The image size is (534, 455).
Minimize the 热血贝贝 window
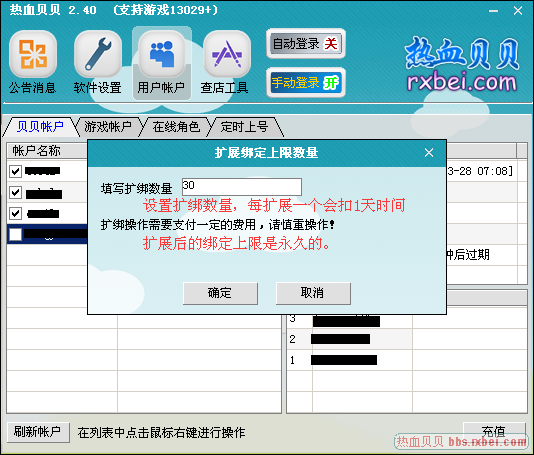(x=493, y=11)
